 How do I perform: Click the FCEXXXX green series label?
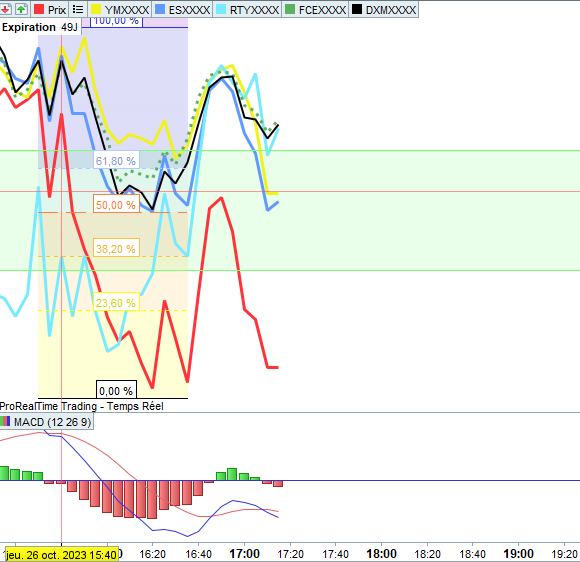(x=316, y=10)
